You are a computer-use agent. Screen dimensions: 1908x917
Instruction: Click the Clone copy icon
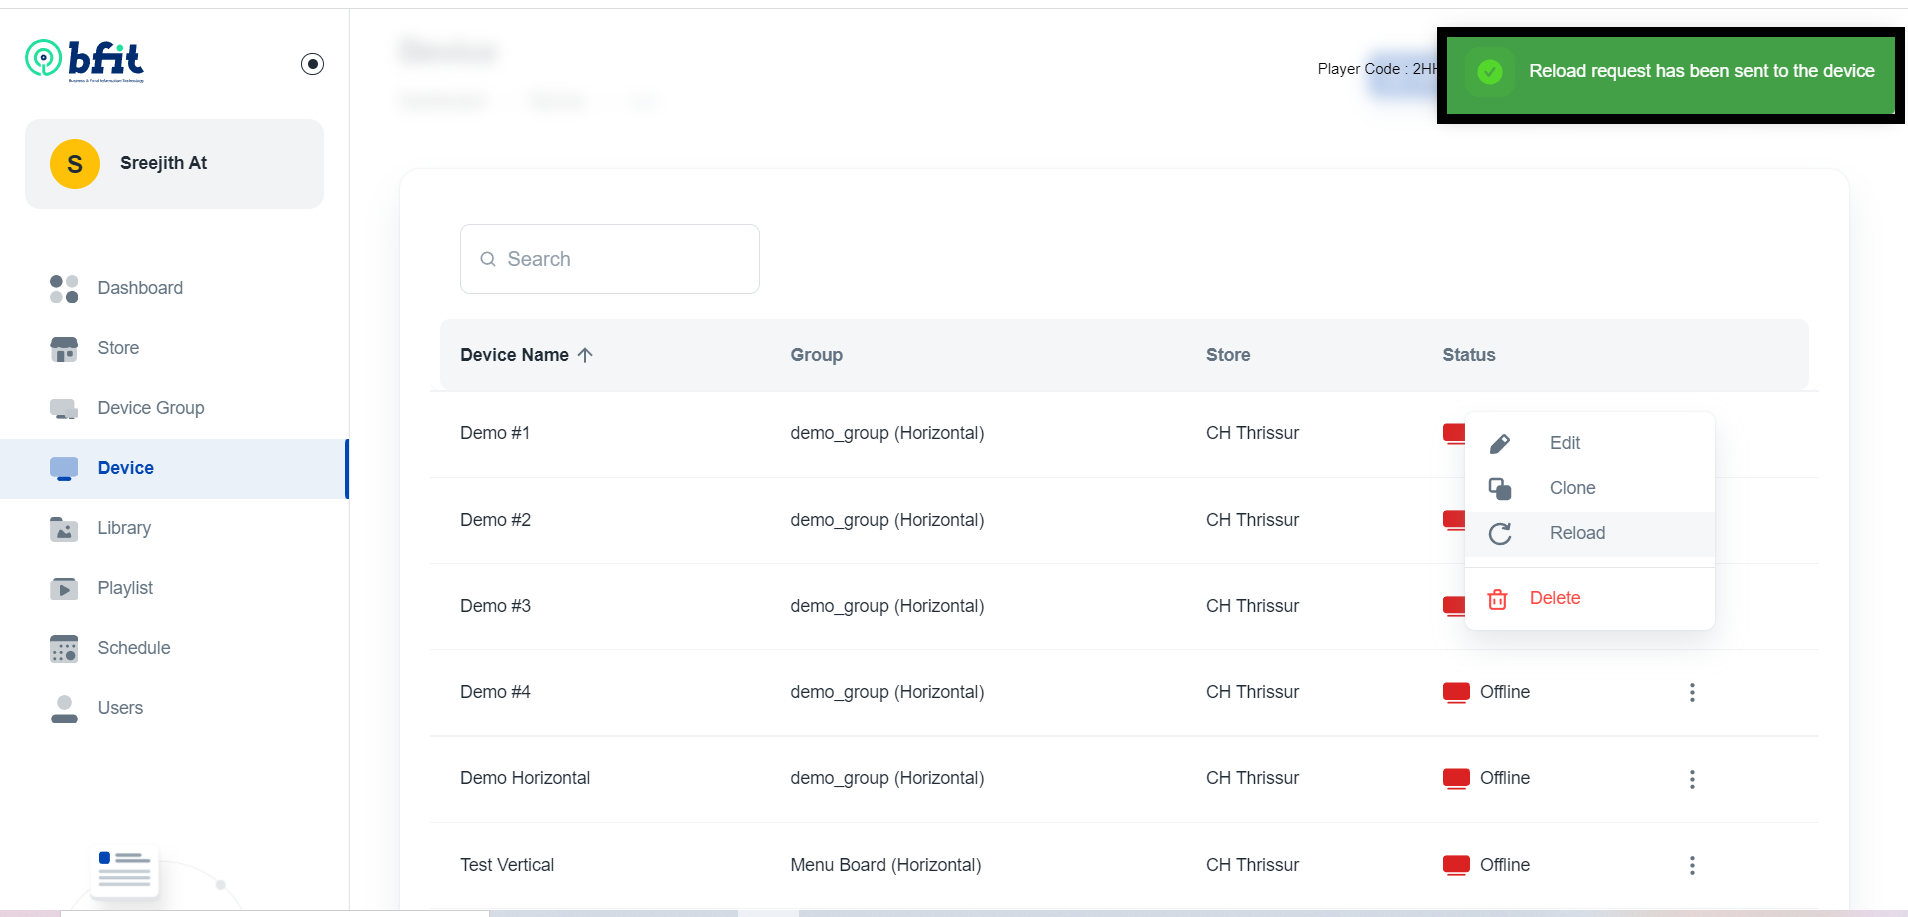pyautogui.click(x=1500, y=489)
